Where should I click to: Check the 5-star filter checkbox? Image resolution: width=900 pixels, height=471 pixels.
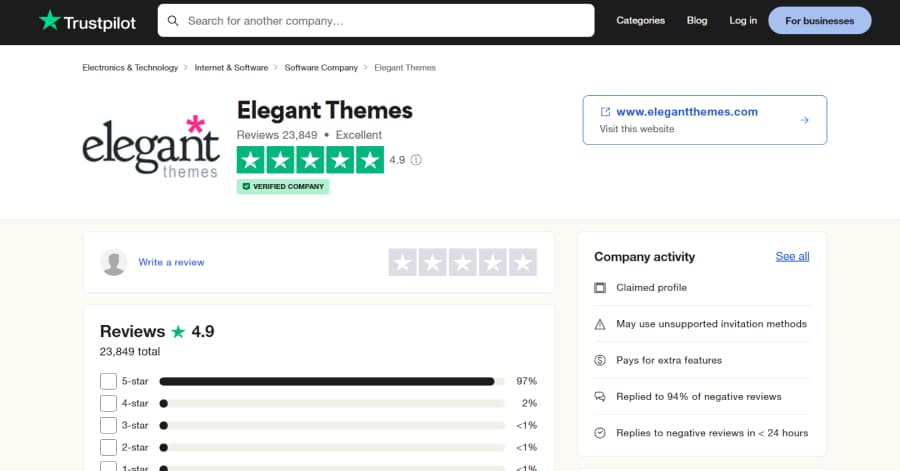[x=108, y=381]
